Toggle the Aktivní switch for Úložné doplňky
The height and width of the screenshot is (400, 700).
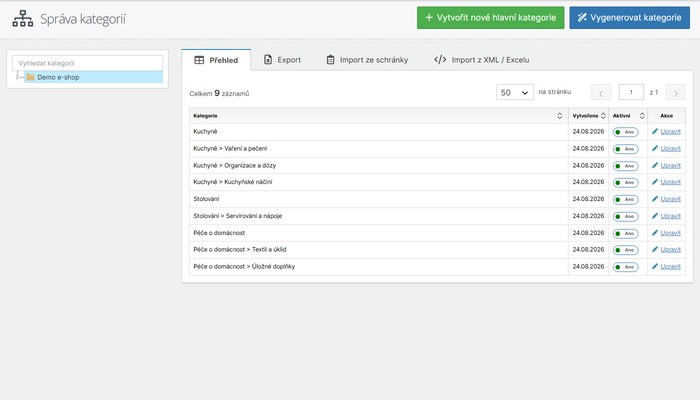pos(625,267)
